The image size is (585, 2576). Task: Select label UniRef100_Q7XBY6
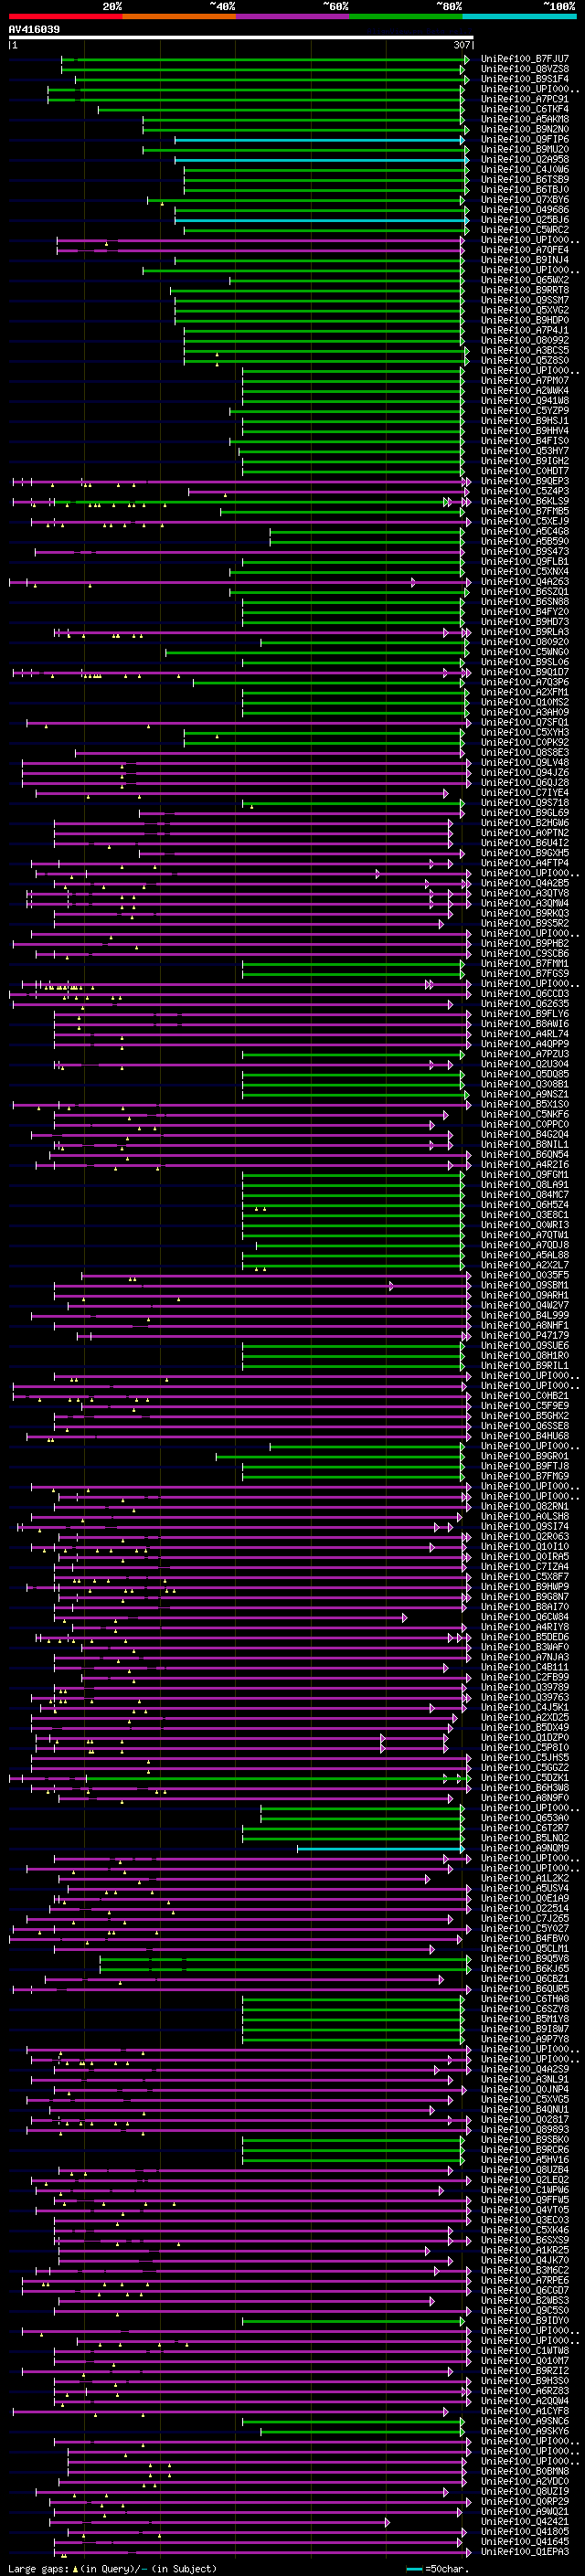525,200
